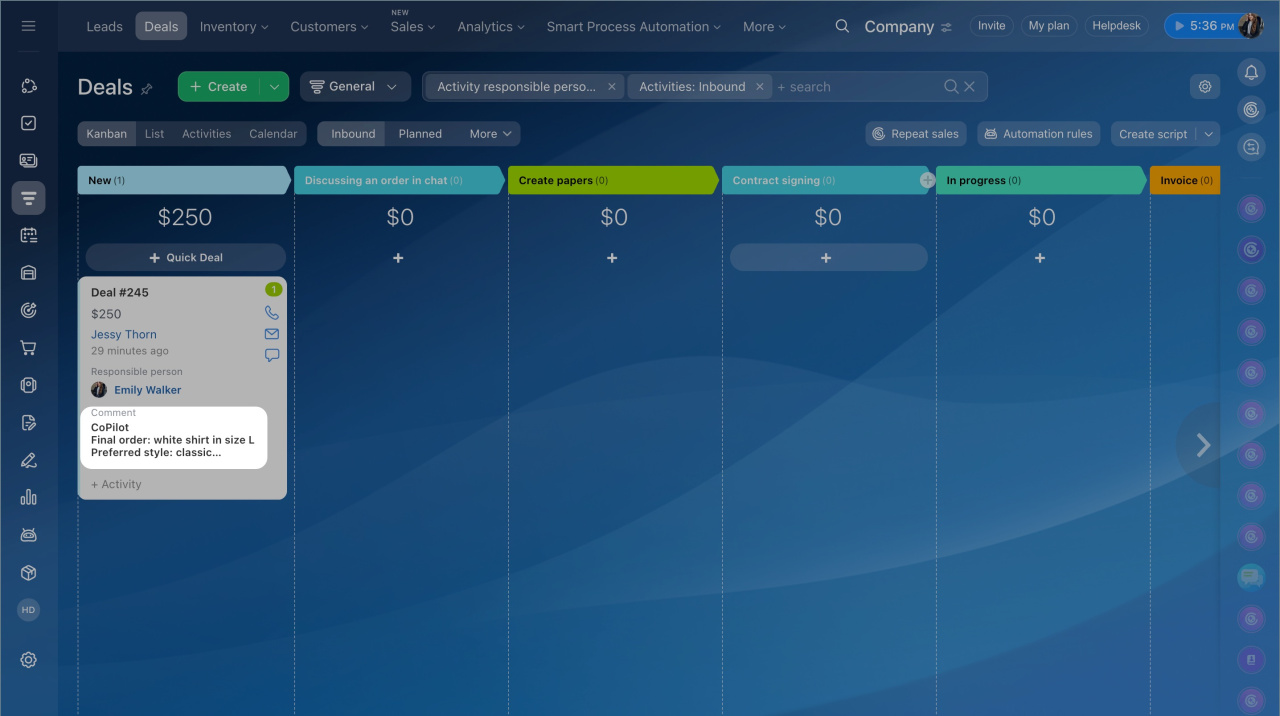Open the shopping cart icon in sidebar
Viewport: 1280px width, 716px height.
pyautogui.click(x=28, y=348)
